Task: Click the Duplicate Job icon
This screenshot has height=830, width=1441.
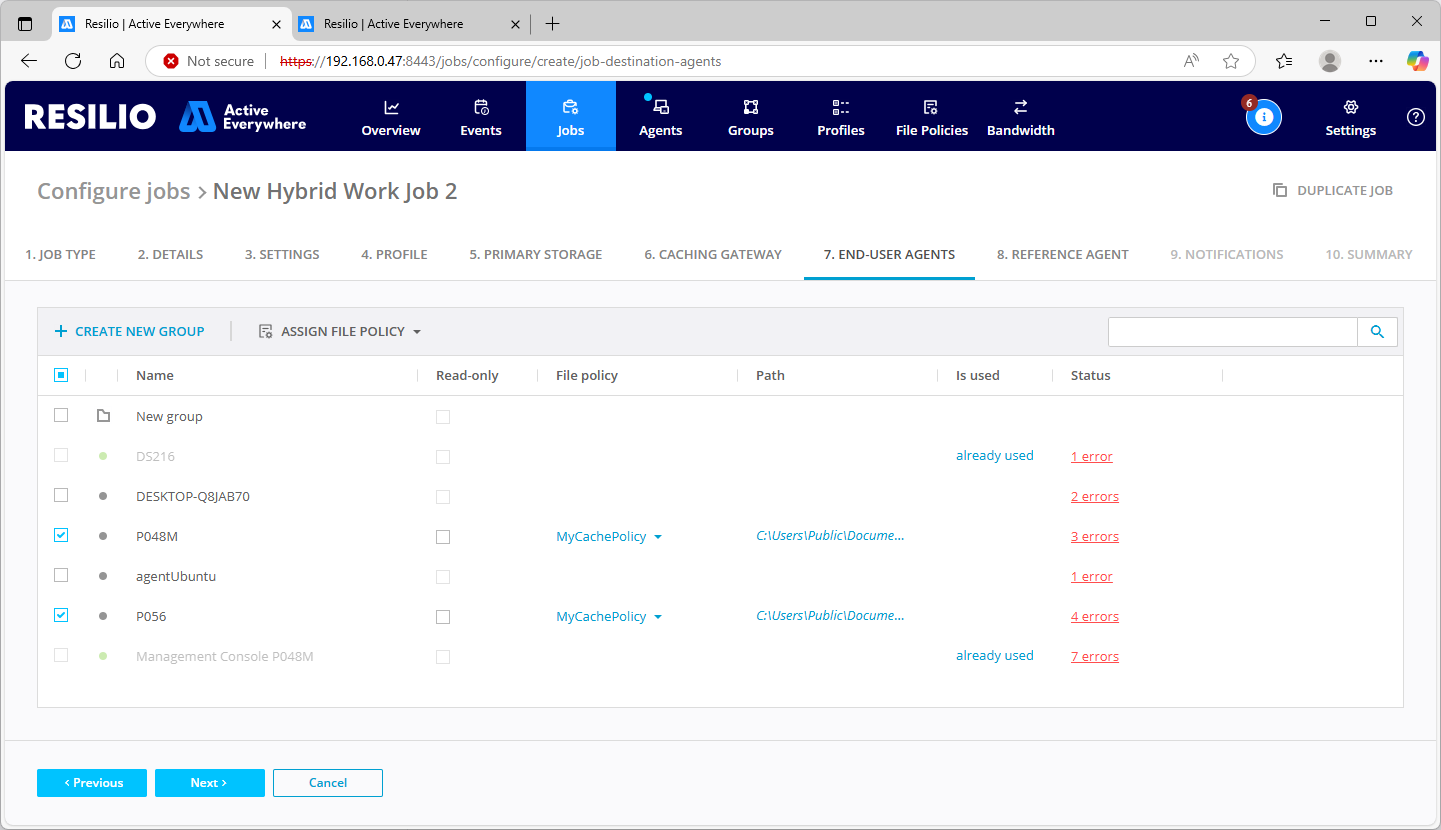Action: point(1280,190)
